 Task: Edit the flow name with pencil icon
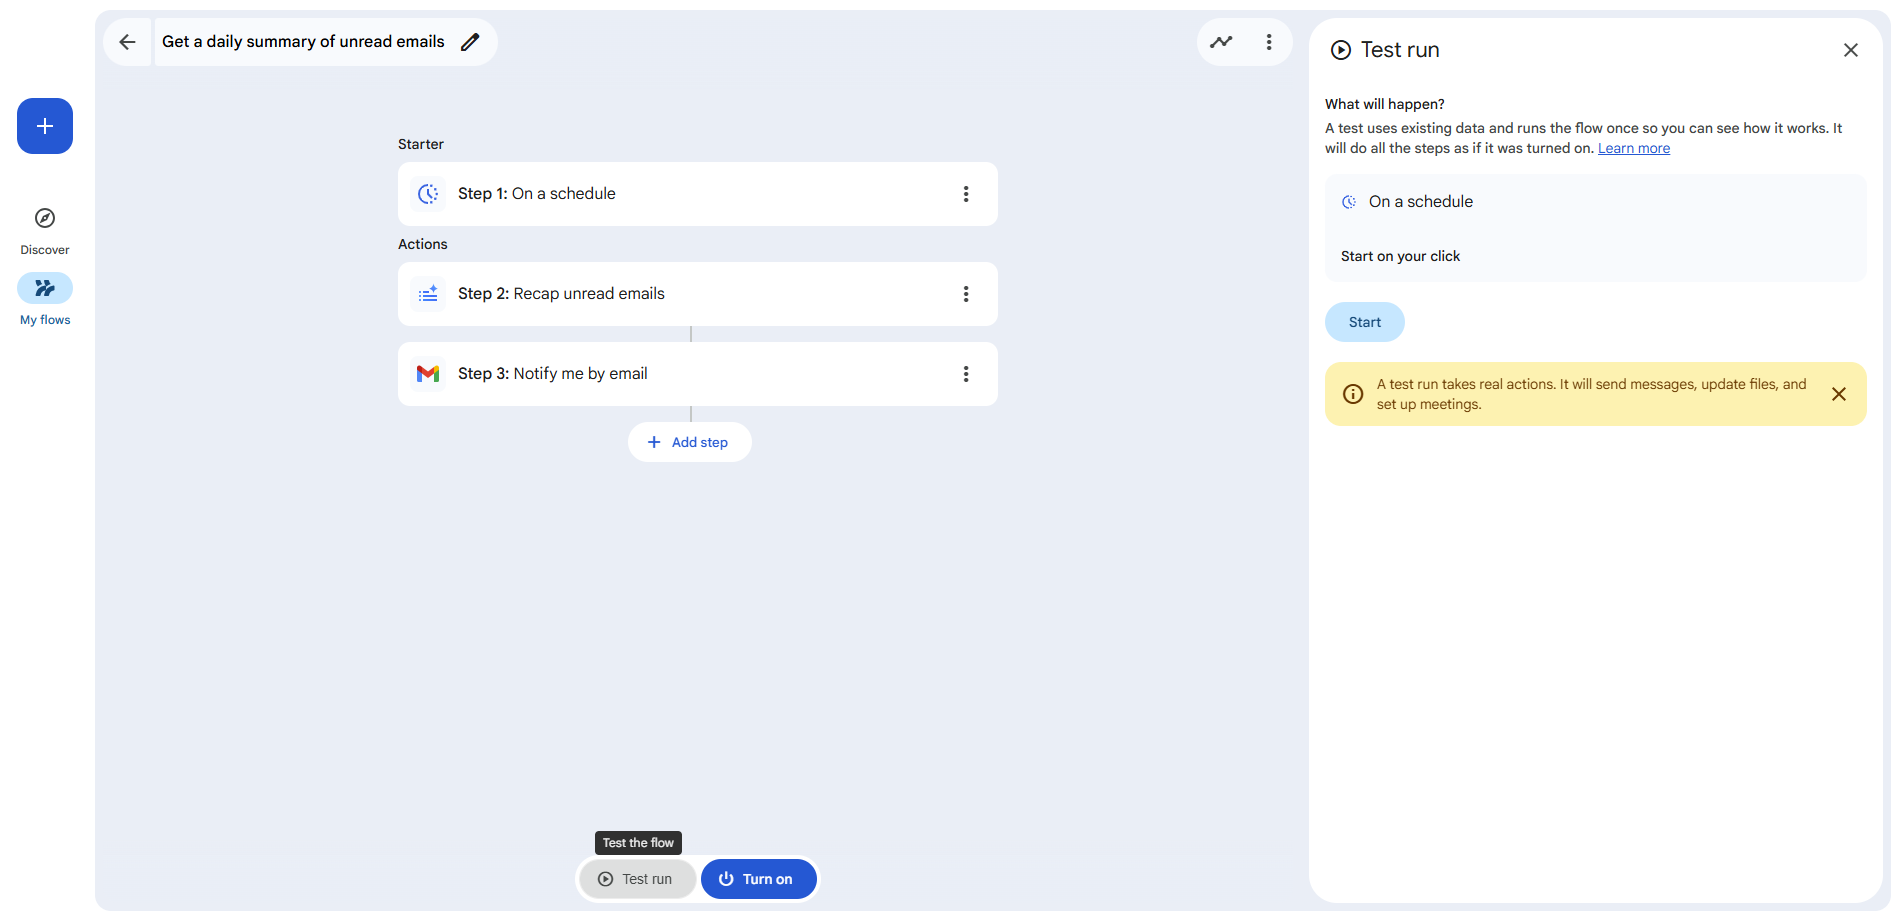pyautogui.click(x=470, y=42)
